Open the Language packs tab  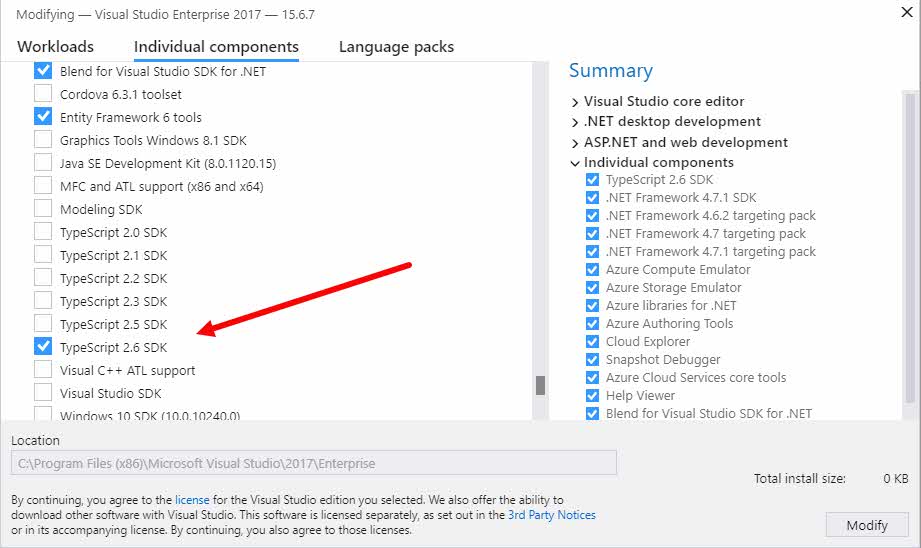coord(396,46)
